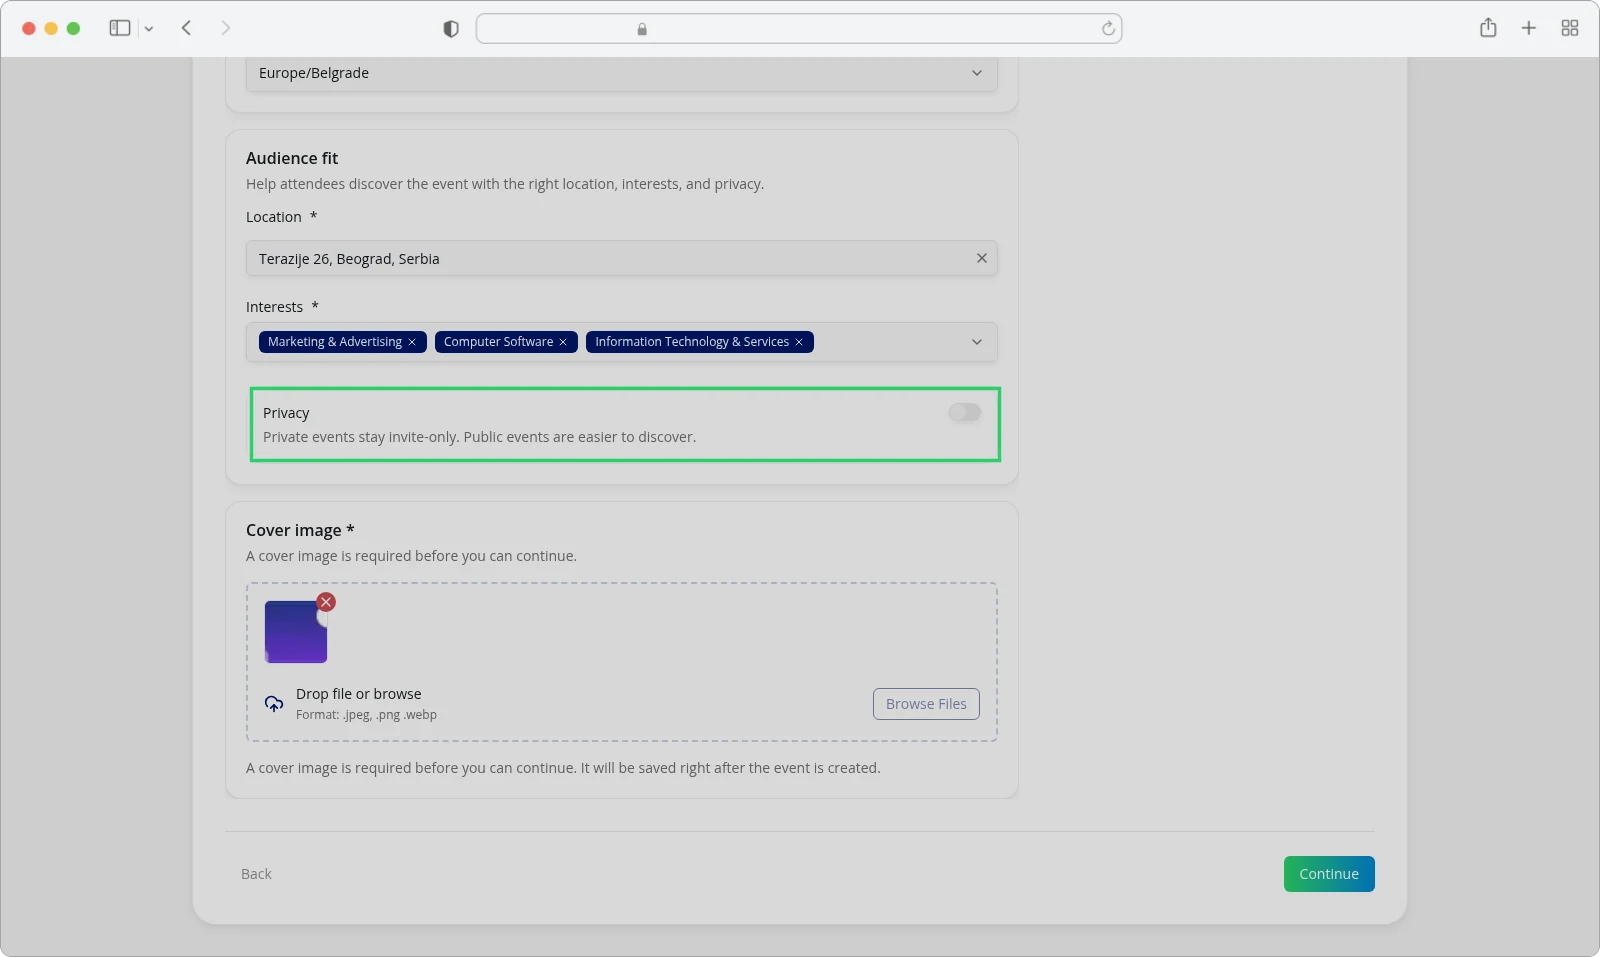Toggle the Privacy switch

pyautogui.click(x=965, y=412)
